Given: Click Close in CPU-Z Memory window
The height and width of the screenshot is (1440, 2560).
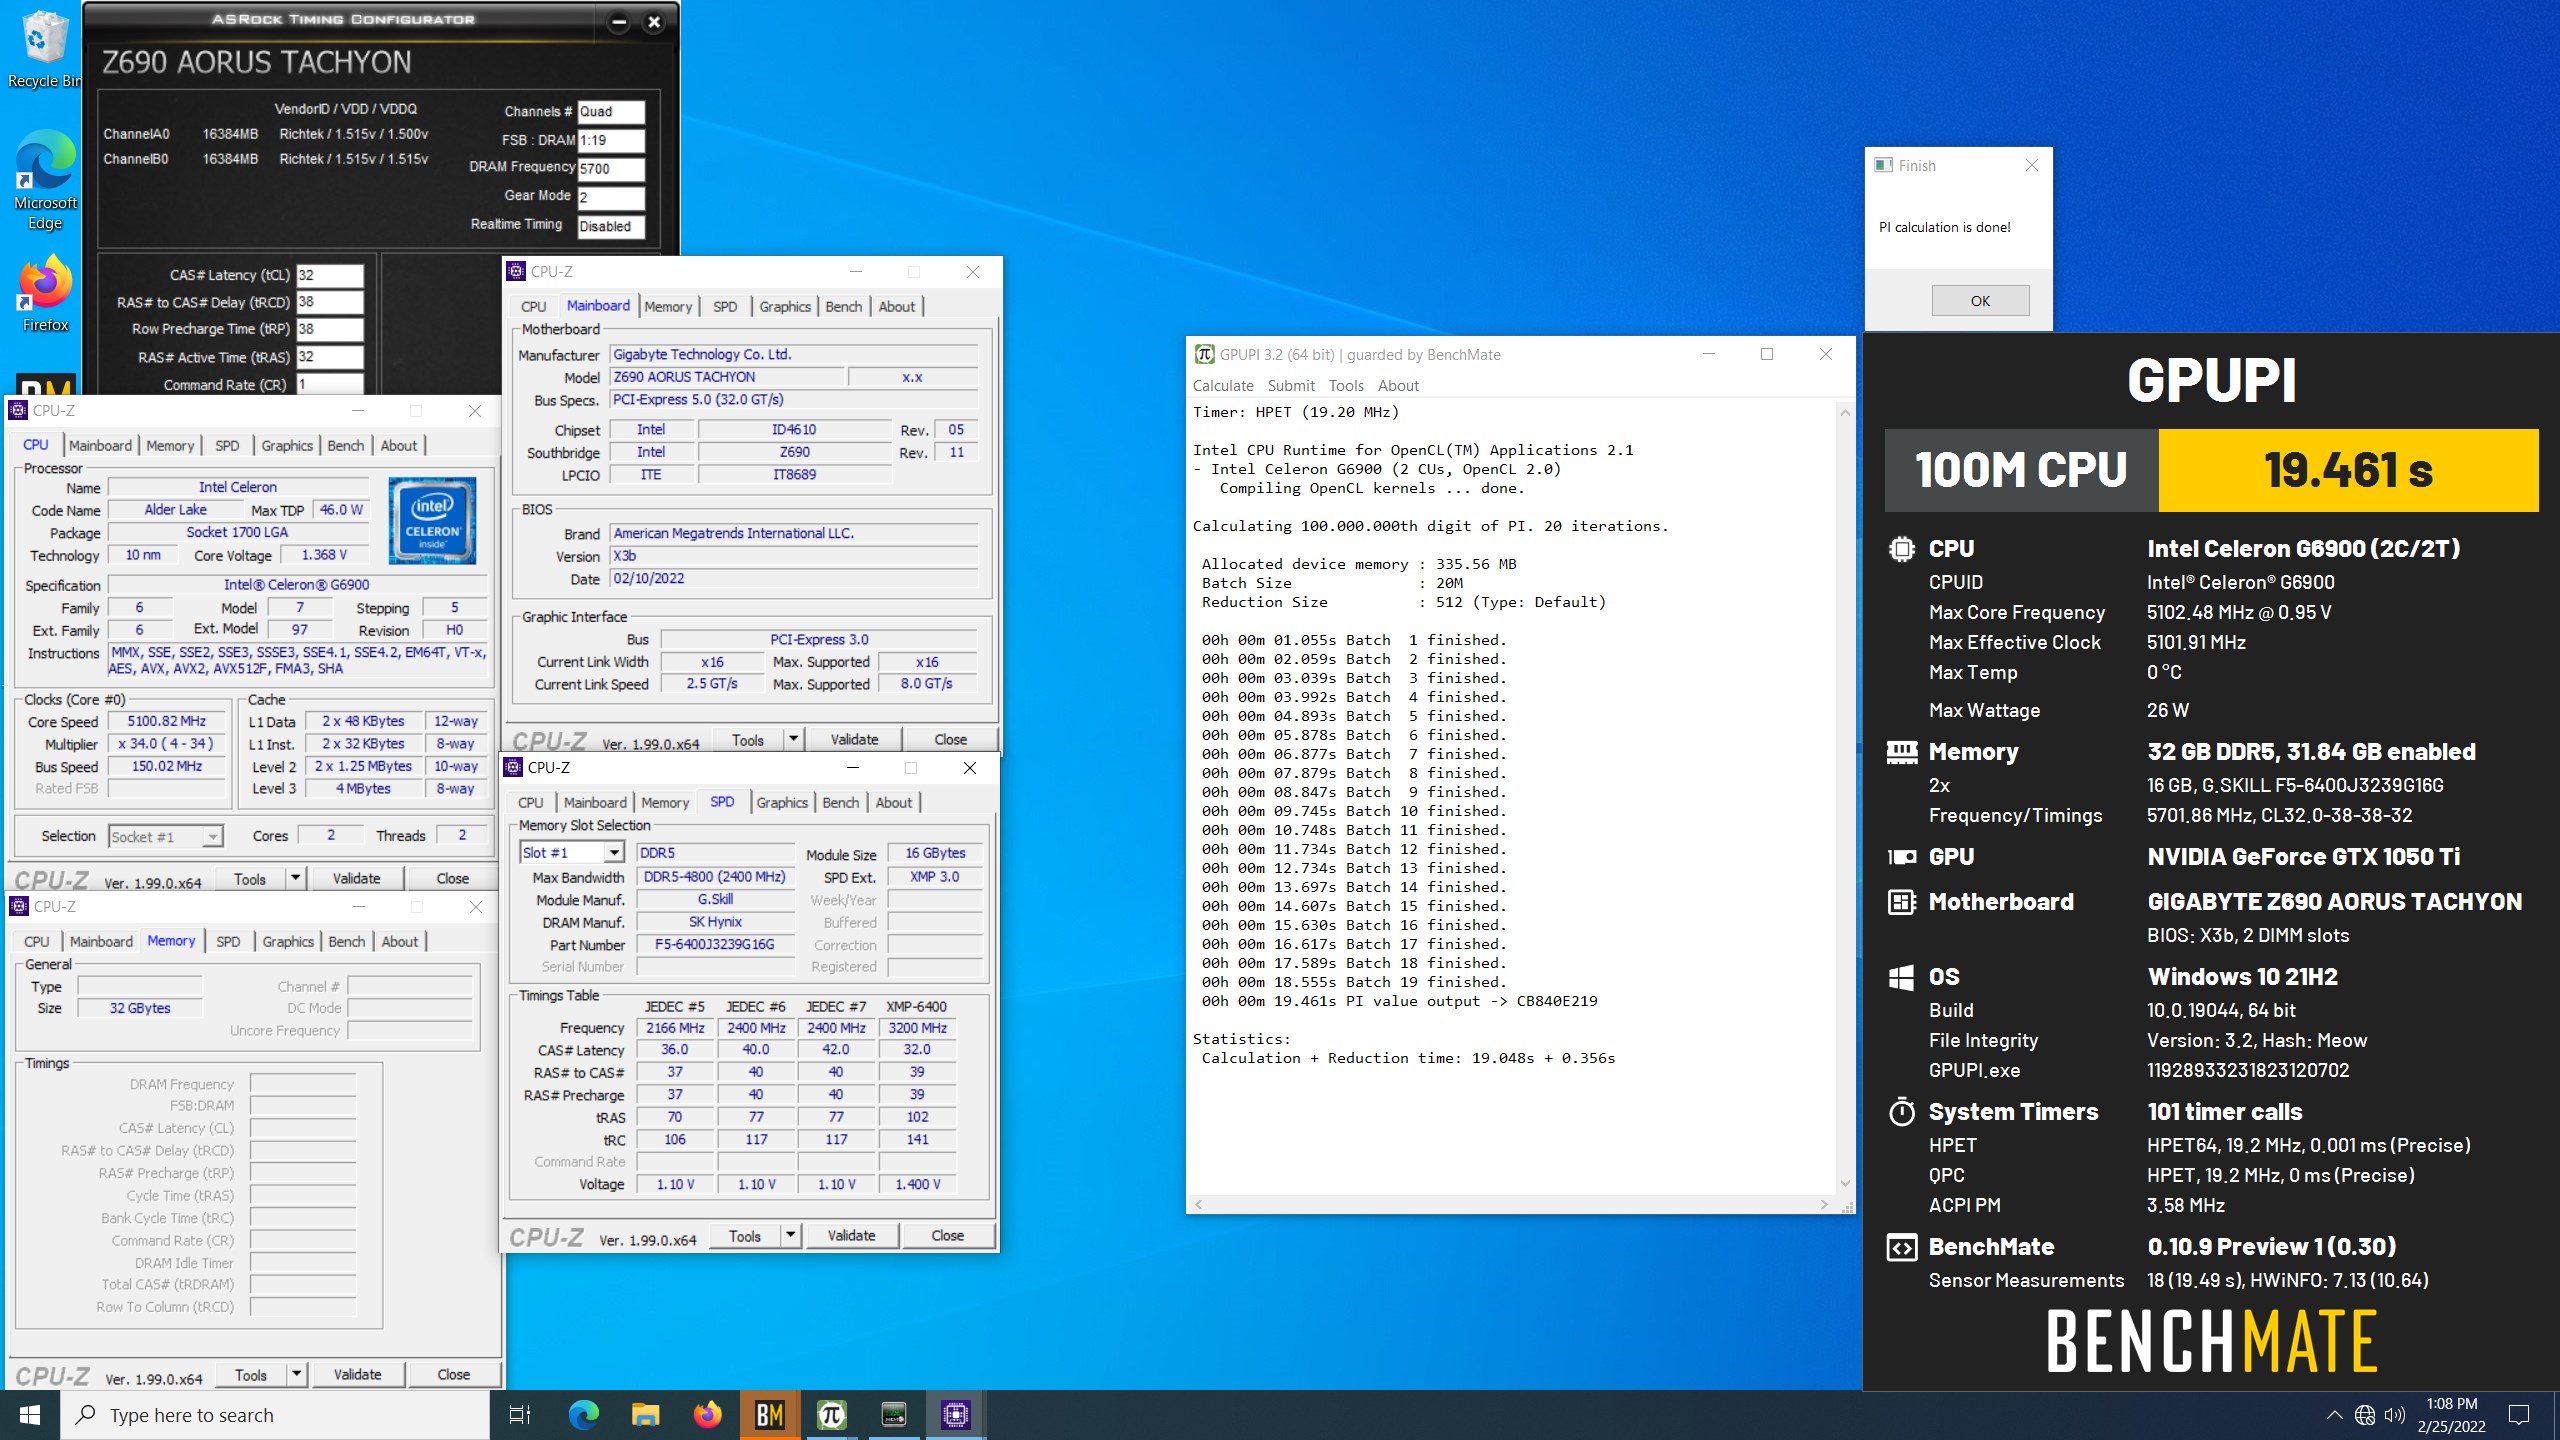Looking at the screenshot, I should click(453, 1374).
